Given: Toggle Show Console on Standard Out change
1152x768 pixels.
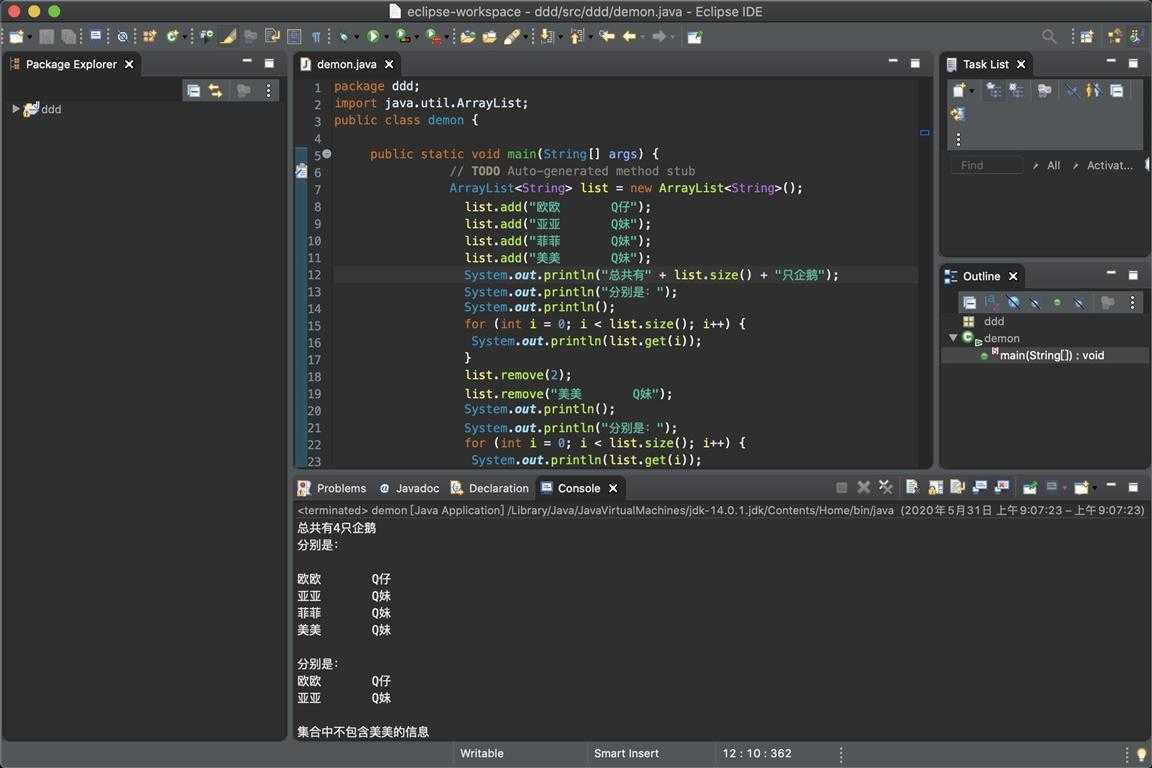Looking at the screenshot, I should point(980,487).
